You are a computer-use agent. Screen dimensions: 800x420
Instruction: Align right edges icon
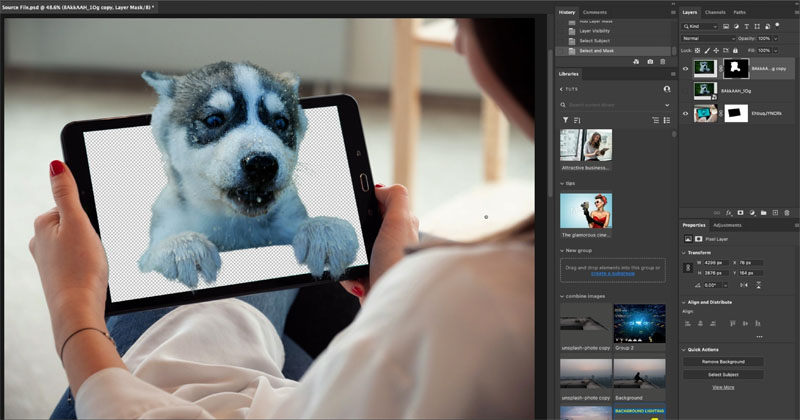713,323
